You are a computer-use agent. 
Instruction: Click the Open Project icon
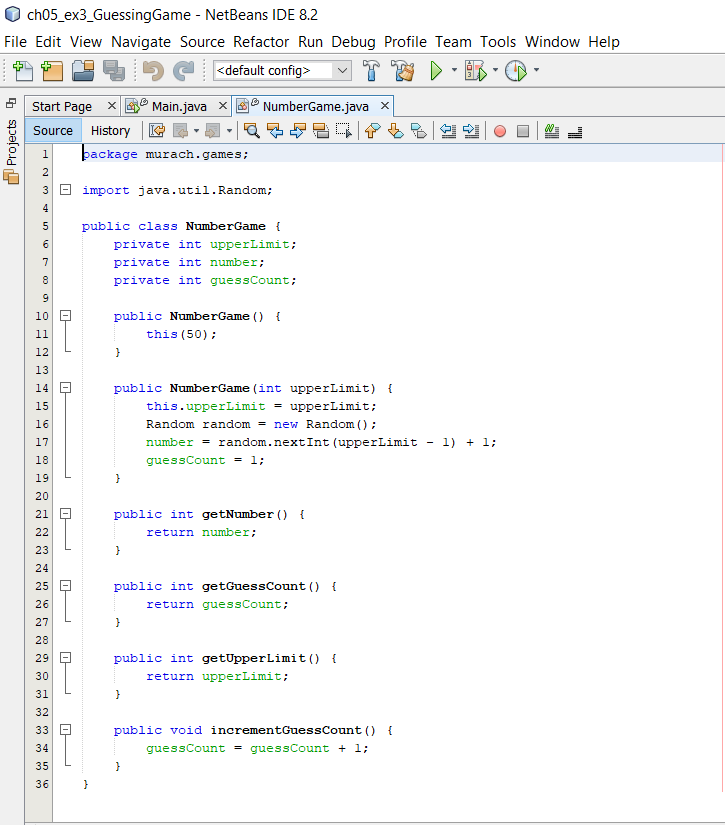pyautogui.click(x=83, y=71)
